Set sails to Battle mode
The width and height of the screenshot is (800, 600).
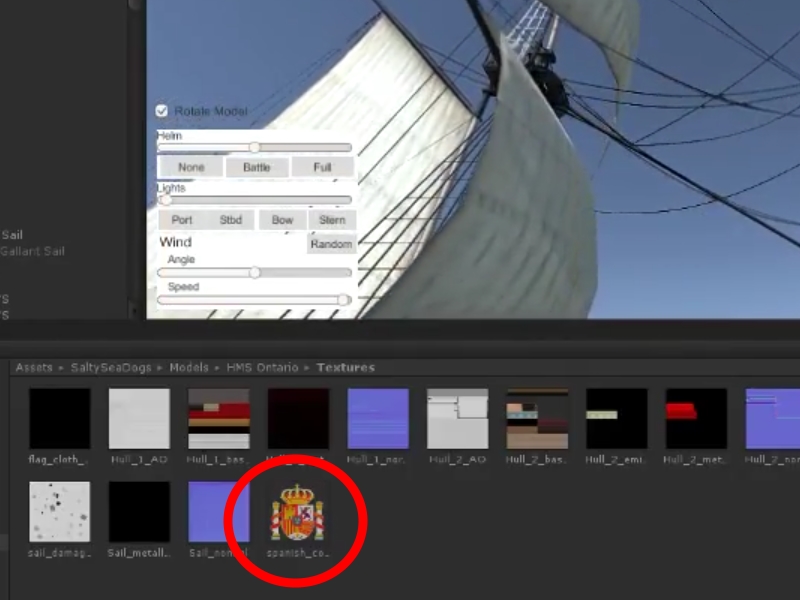click(256, 168)
